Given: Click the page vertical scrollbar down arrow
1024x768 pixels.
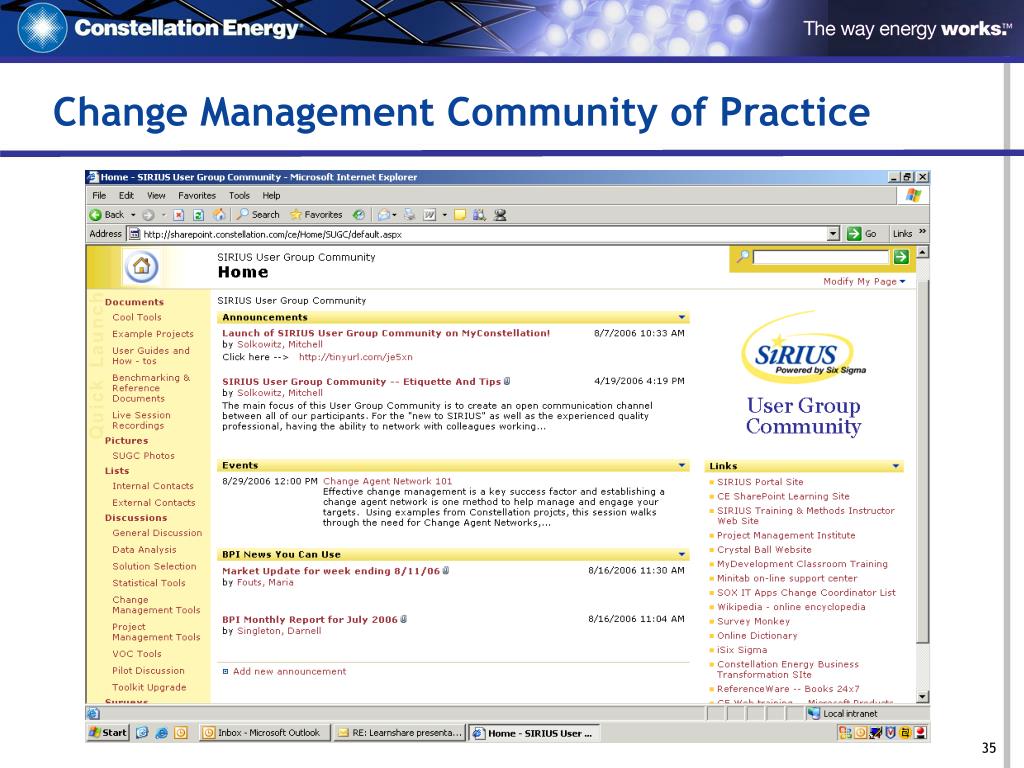Looking at the screenshot, I should pos(922,697).
